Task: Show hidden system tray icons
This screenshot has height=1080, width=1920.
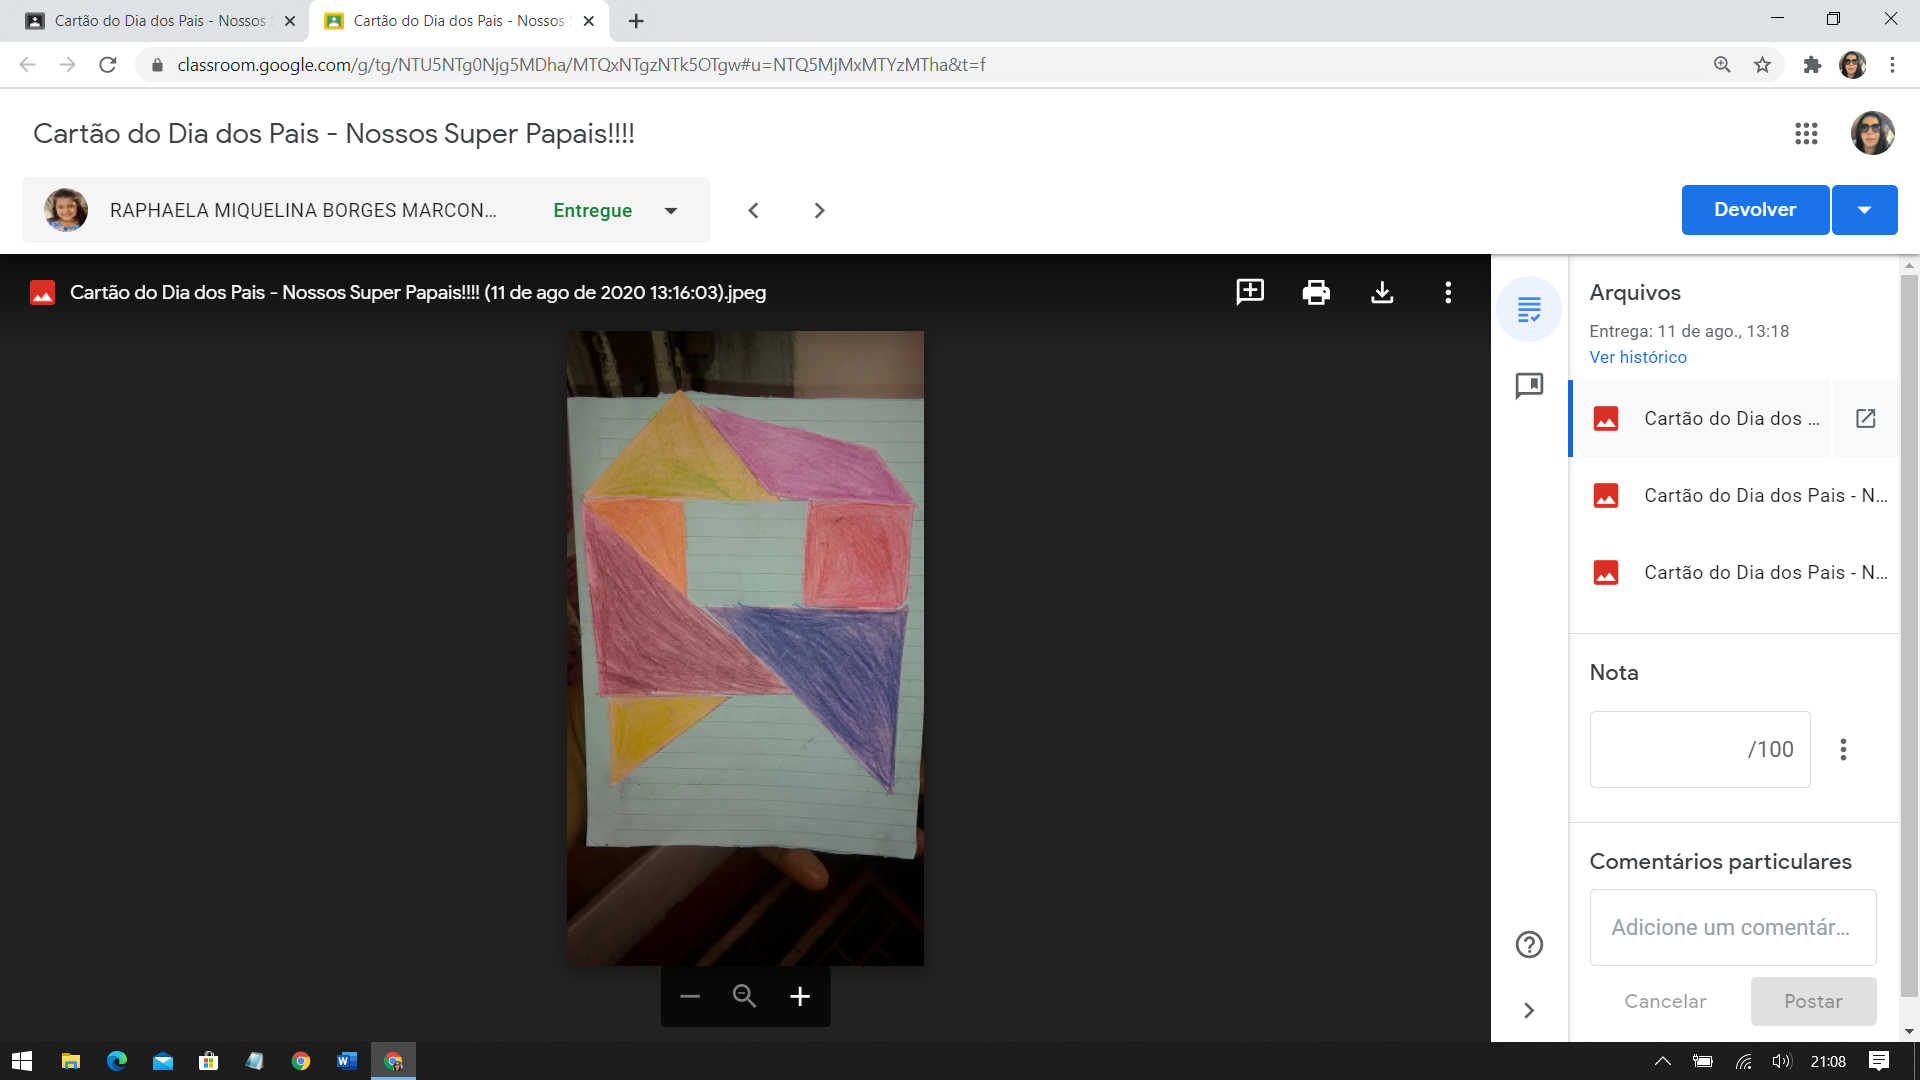Action: click(x=1662, y=1061)
